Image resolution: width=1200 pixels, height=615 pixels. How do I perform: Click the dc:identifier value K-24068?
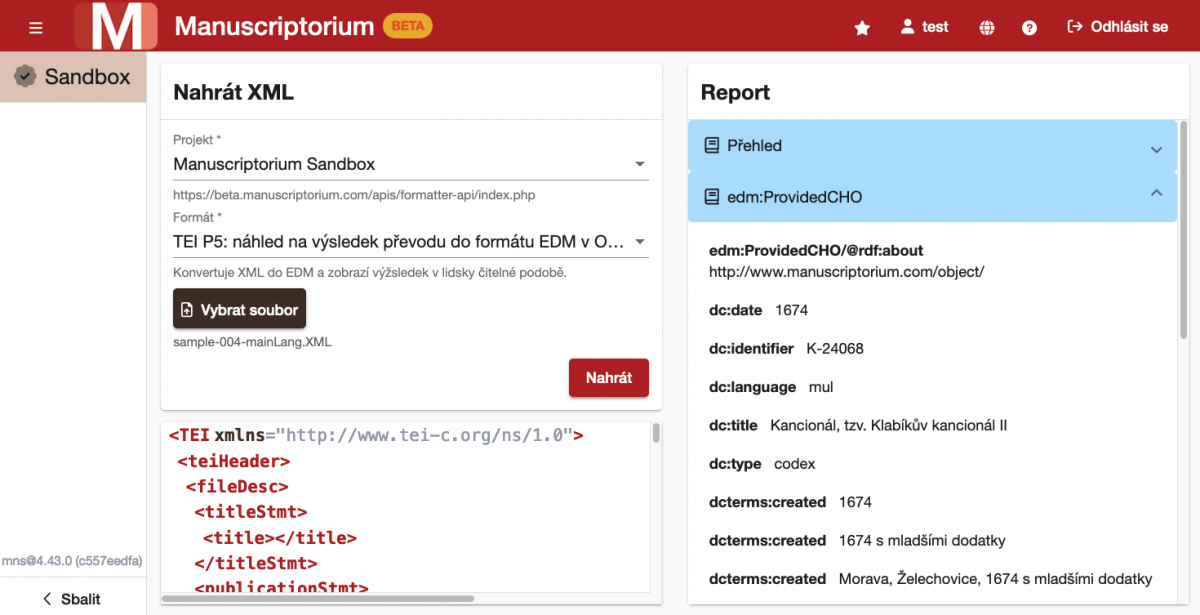(x=835, y=349)
